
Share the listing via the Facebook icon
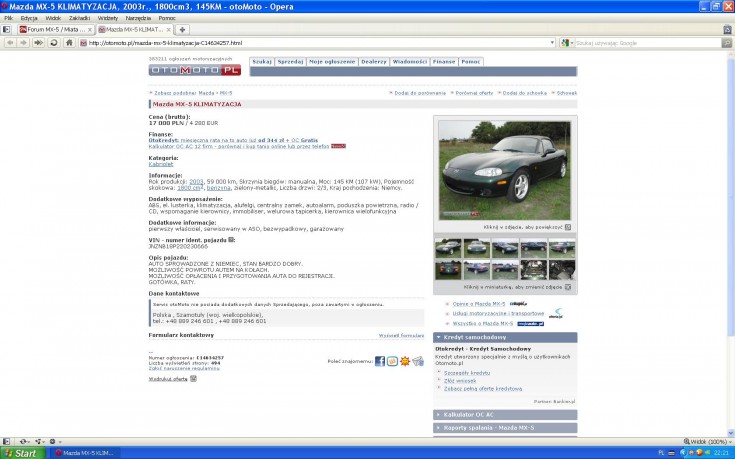tap(380, 361)
